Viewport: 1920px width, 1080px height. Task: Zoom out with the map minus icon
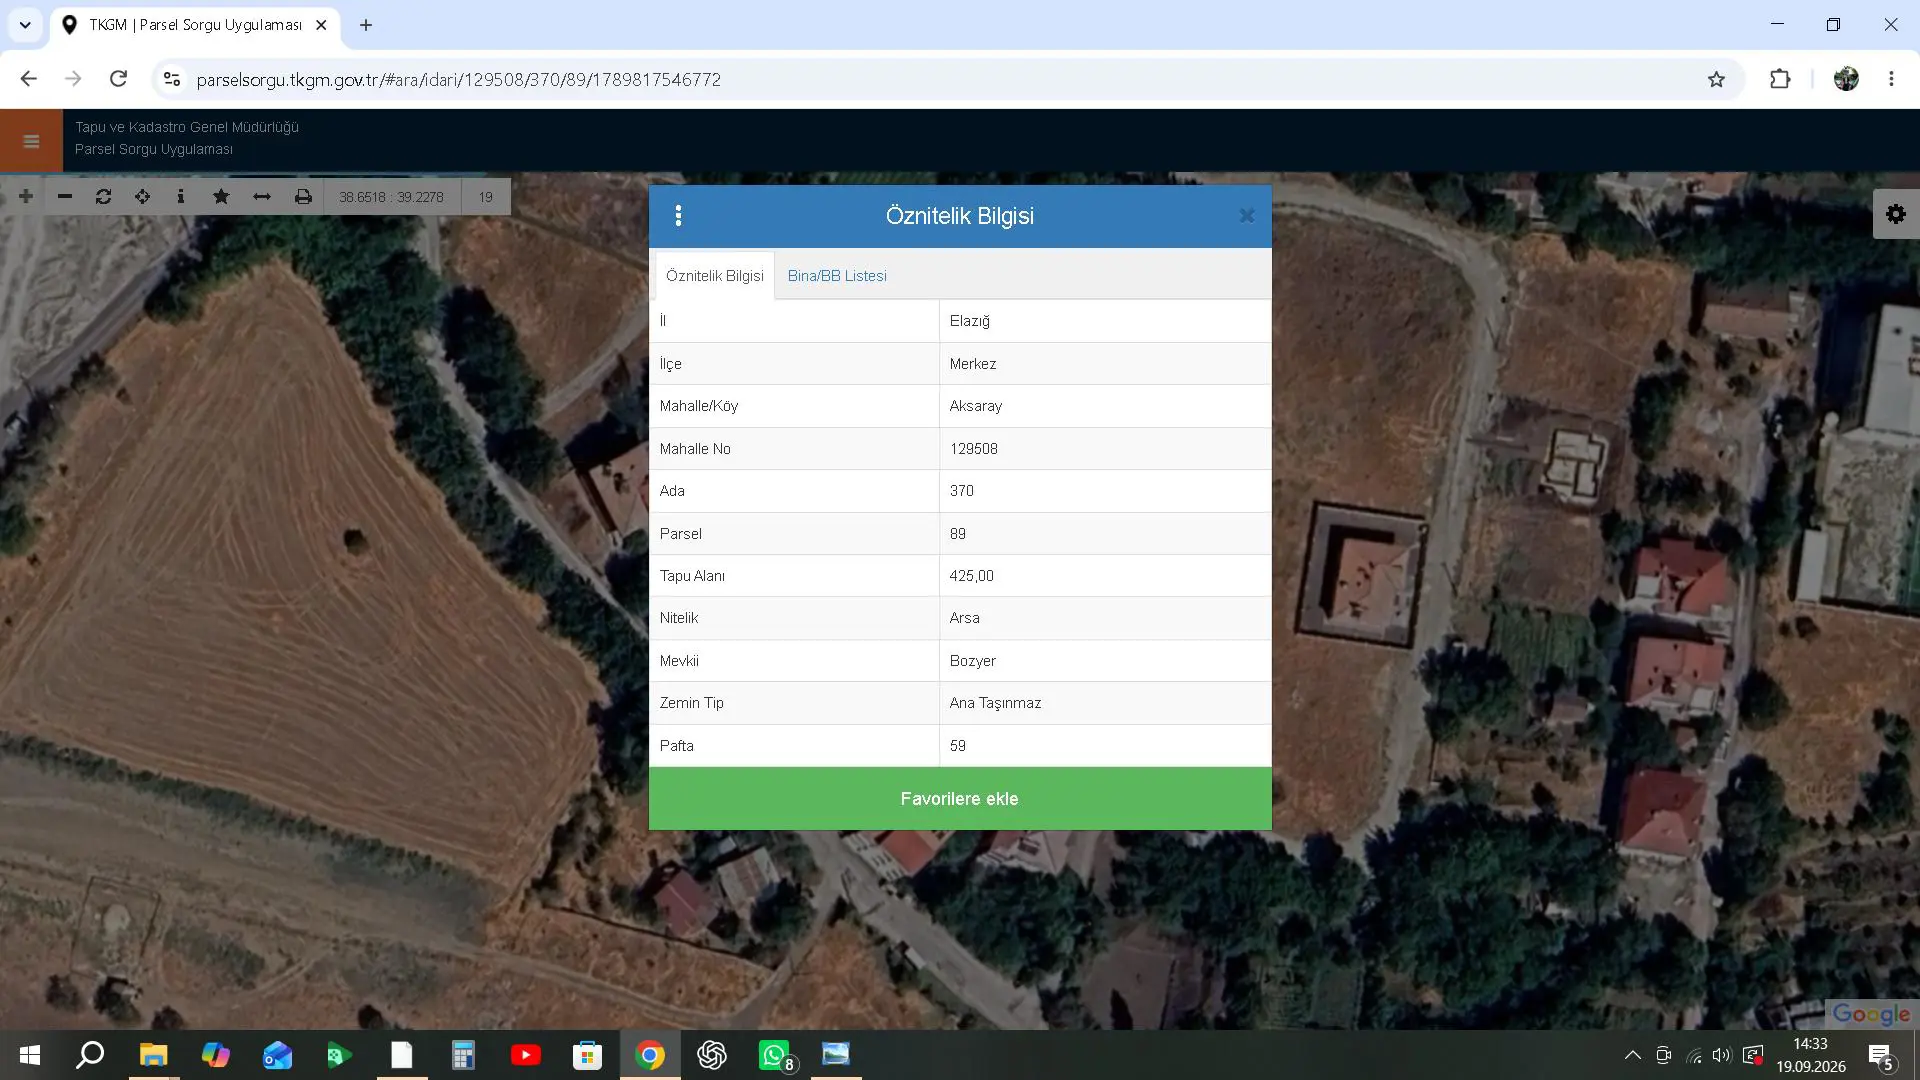[65, 196]
